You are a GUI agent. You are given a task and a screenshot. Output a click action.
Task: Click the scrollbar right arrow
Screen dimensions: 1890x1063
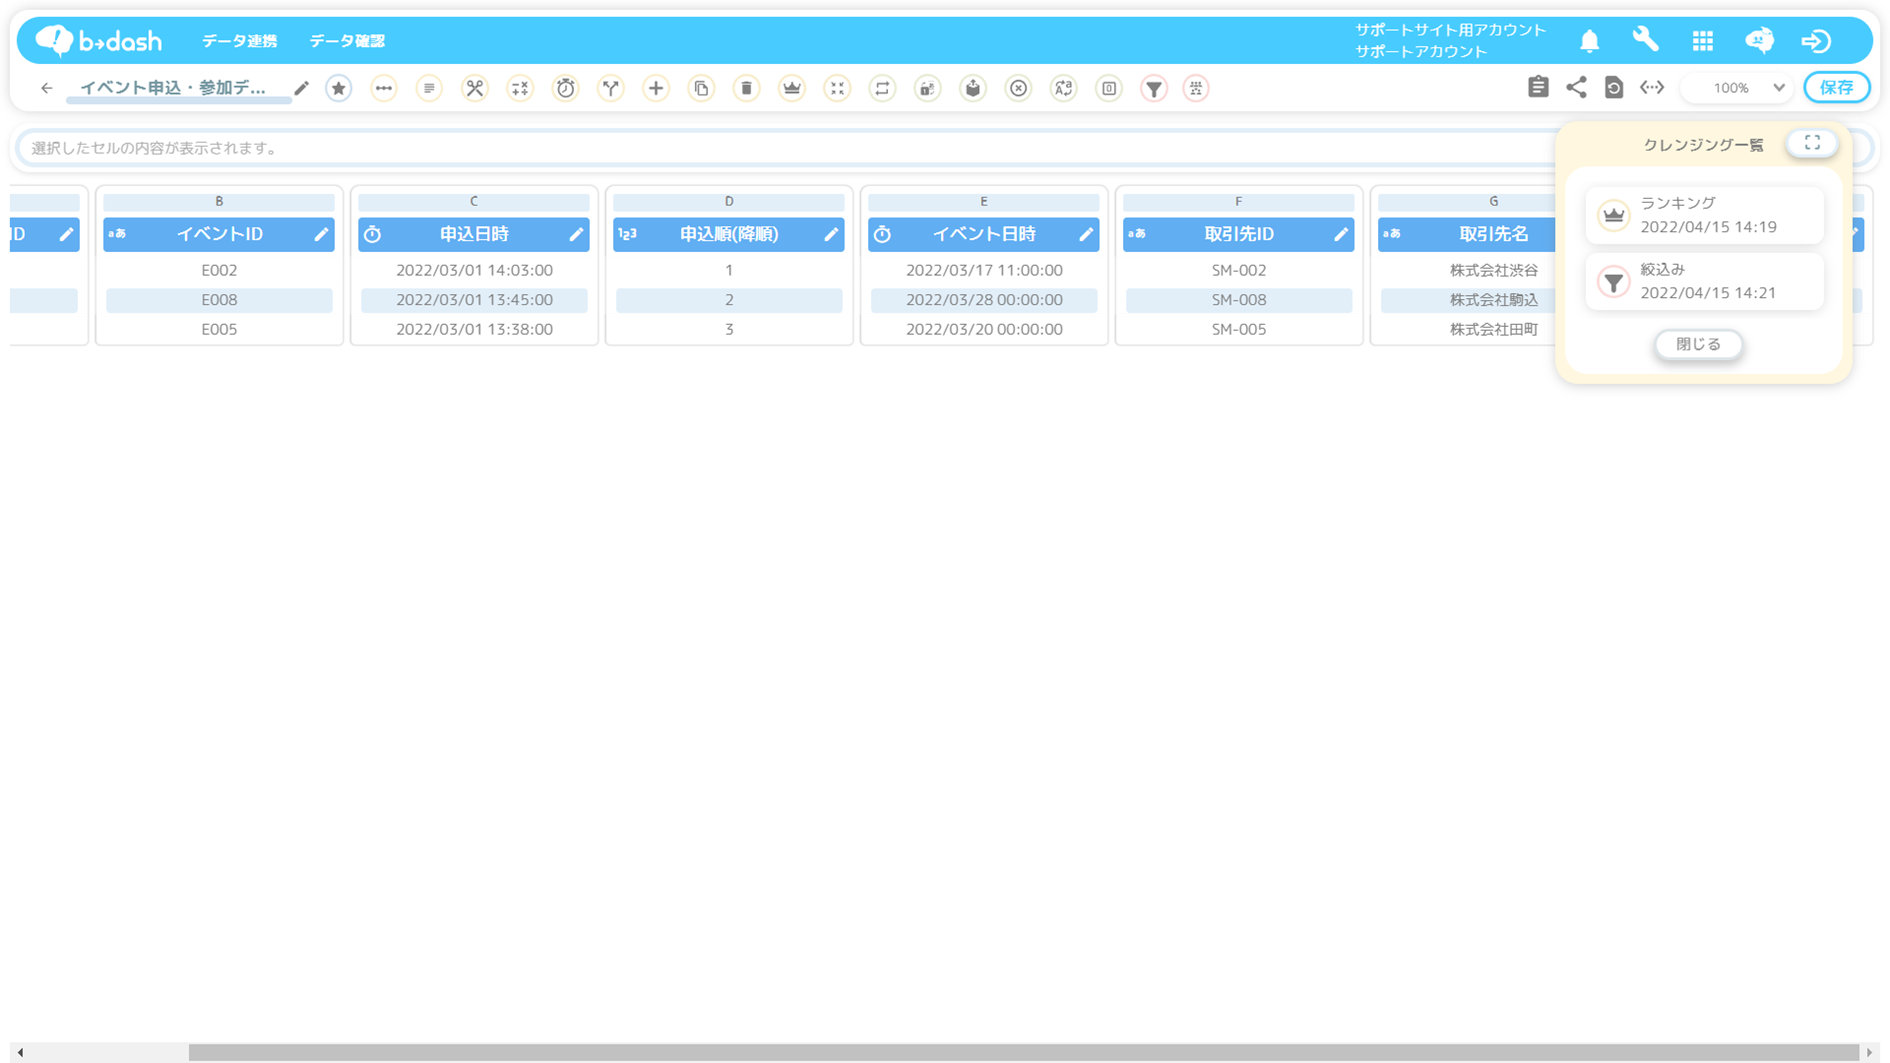1869,1052
